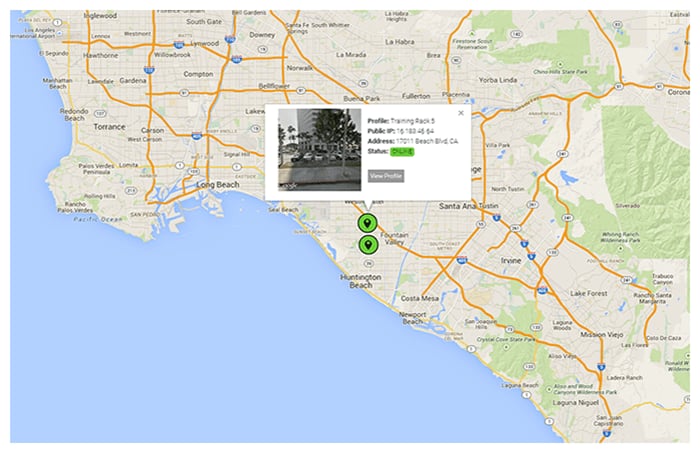Click the 'Norwalk' map label
The image size is (700, 453).
click(x=300, y=68)
